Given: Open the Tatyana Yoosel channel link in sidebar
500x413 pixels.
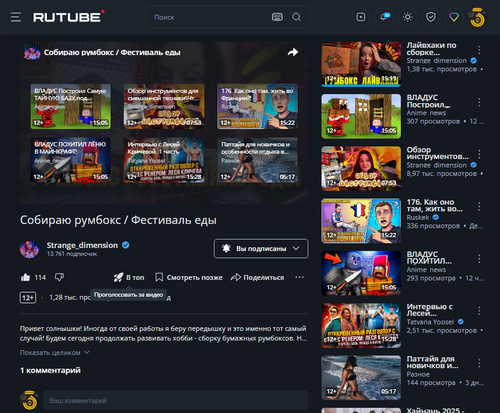Looking at the screenshot, I should tap(430, 322).
